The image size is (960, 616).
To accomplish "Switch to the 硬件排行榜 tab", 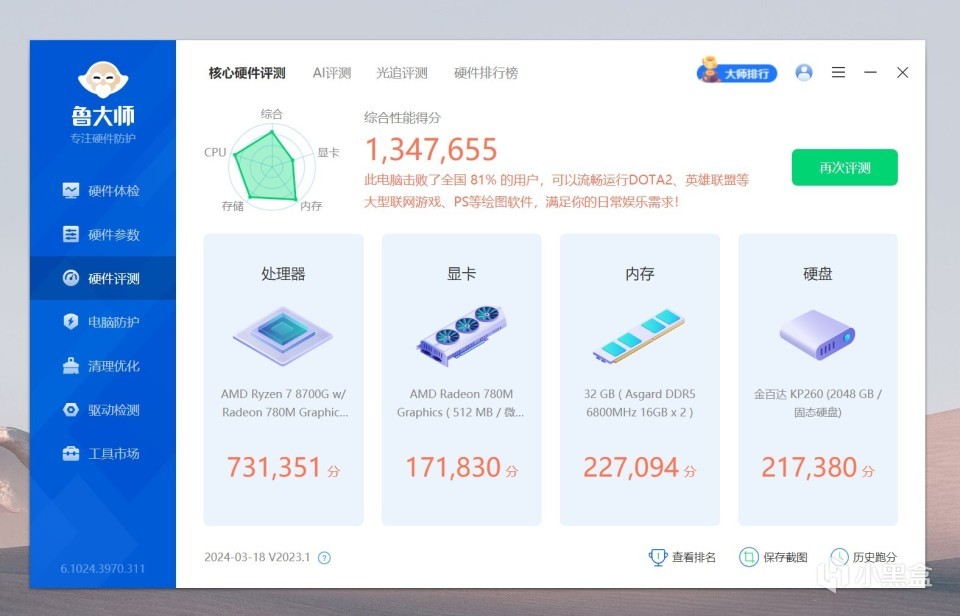I will coord(486,73).
